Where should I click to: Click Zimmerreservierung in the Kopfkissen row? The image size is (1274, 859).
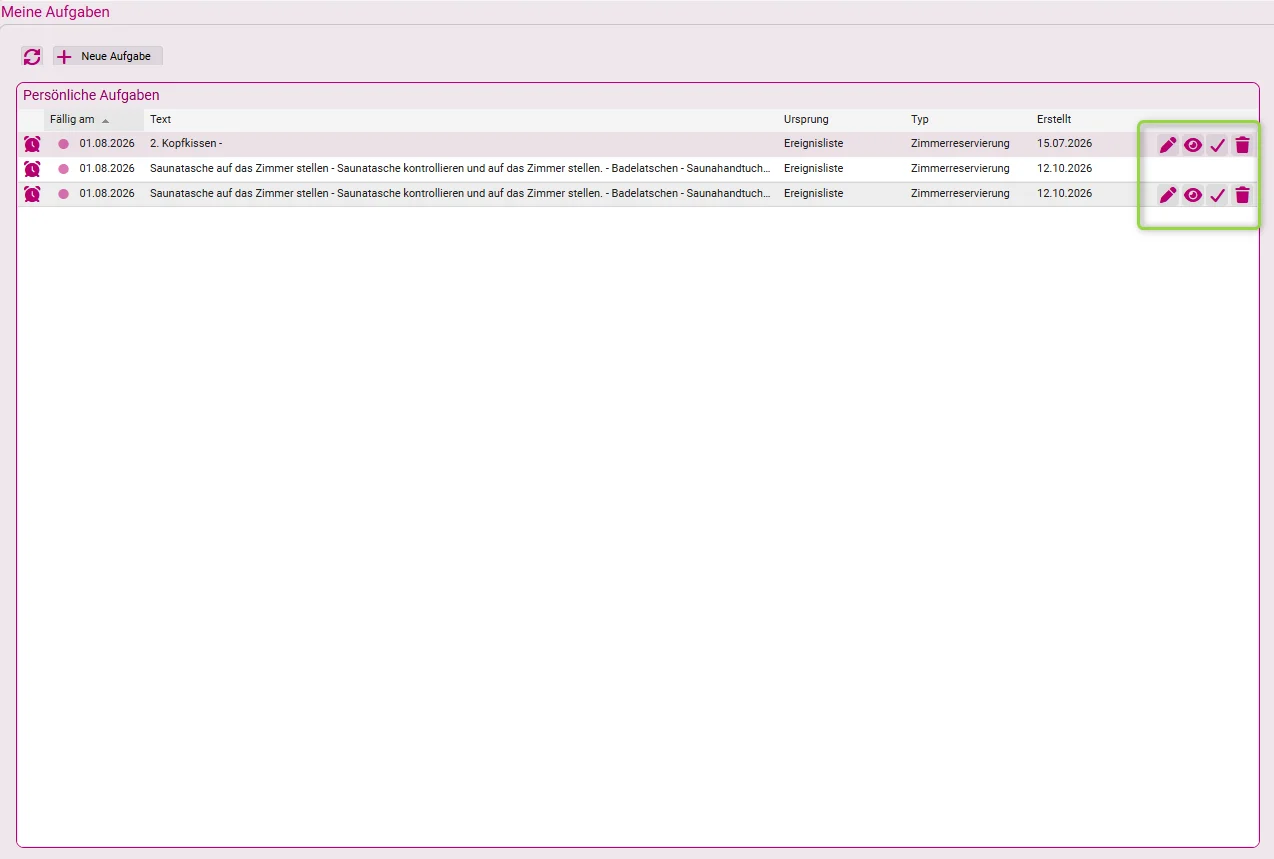pos(960,144)
